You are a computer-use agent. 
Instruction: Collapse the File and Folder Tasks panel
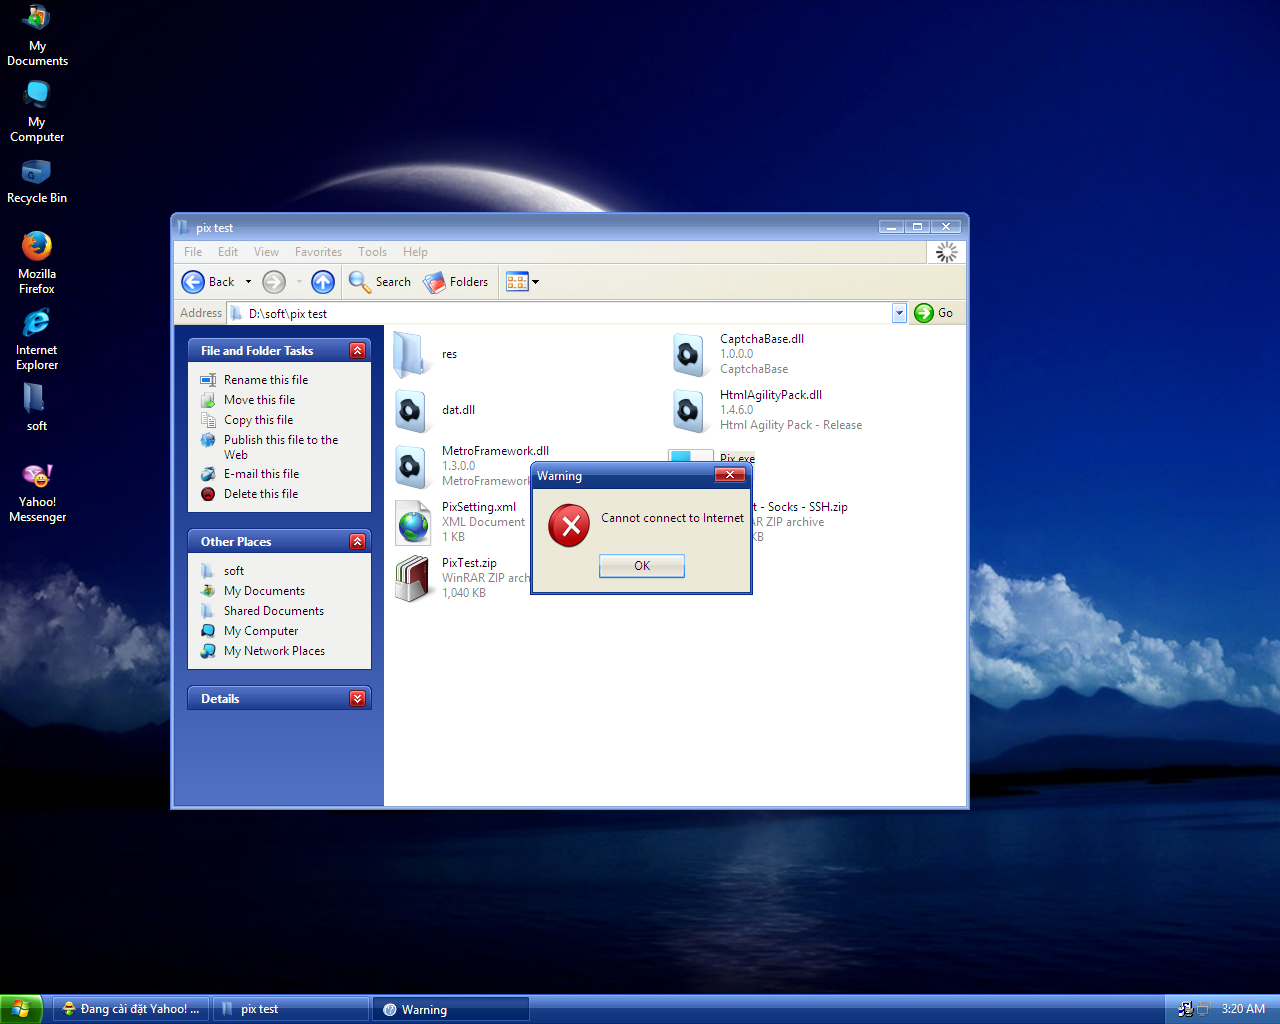pos(357,350)
